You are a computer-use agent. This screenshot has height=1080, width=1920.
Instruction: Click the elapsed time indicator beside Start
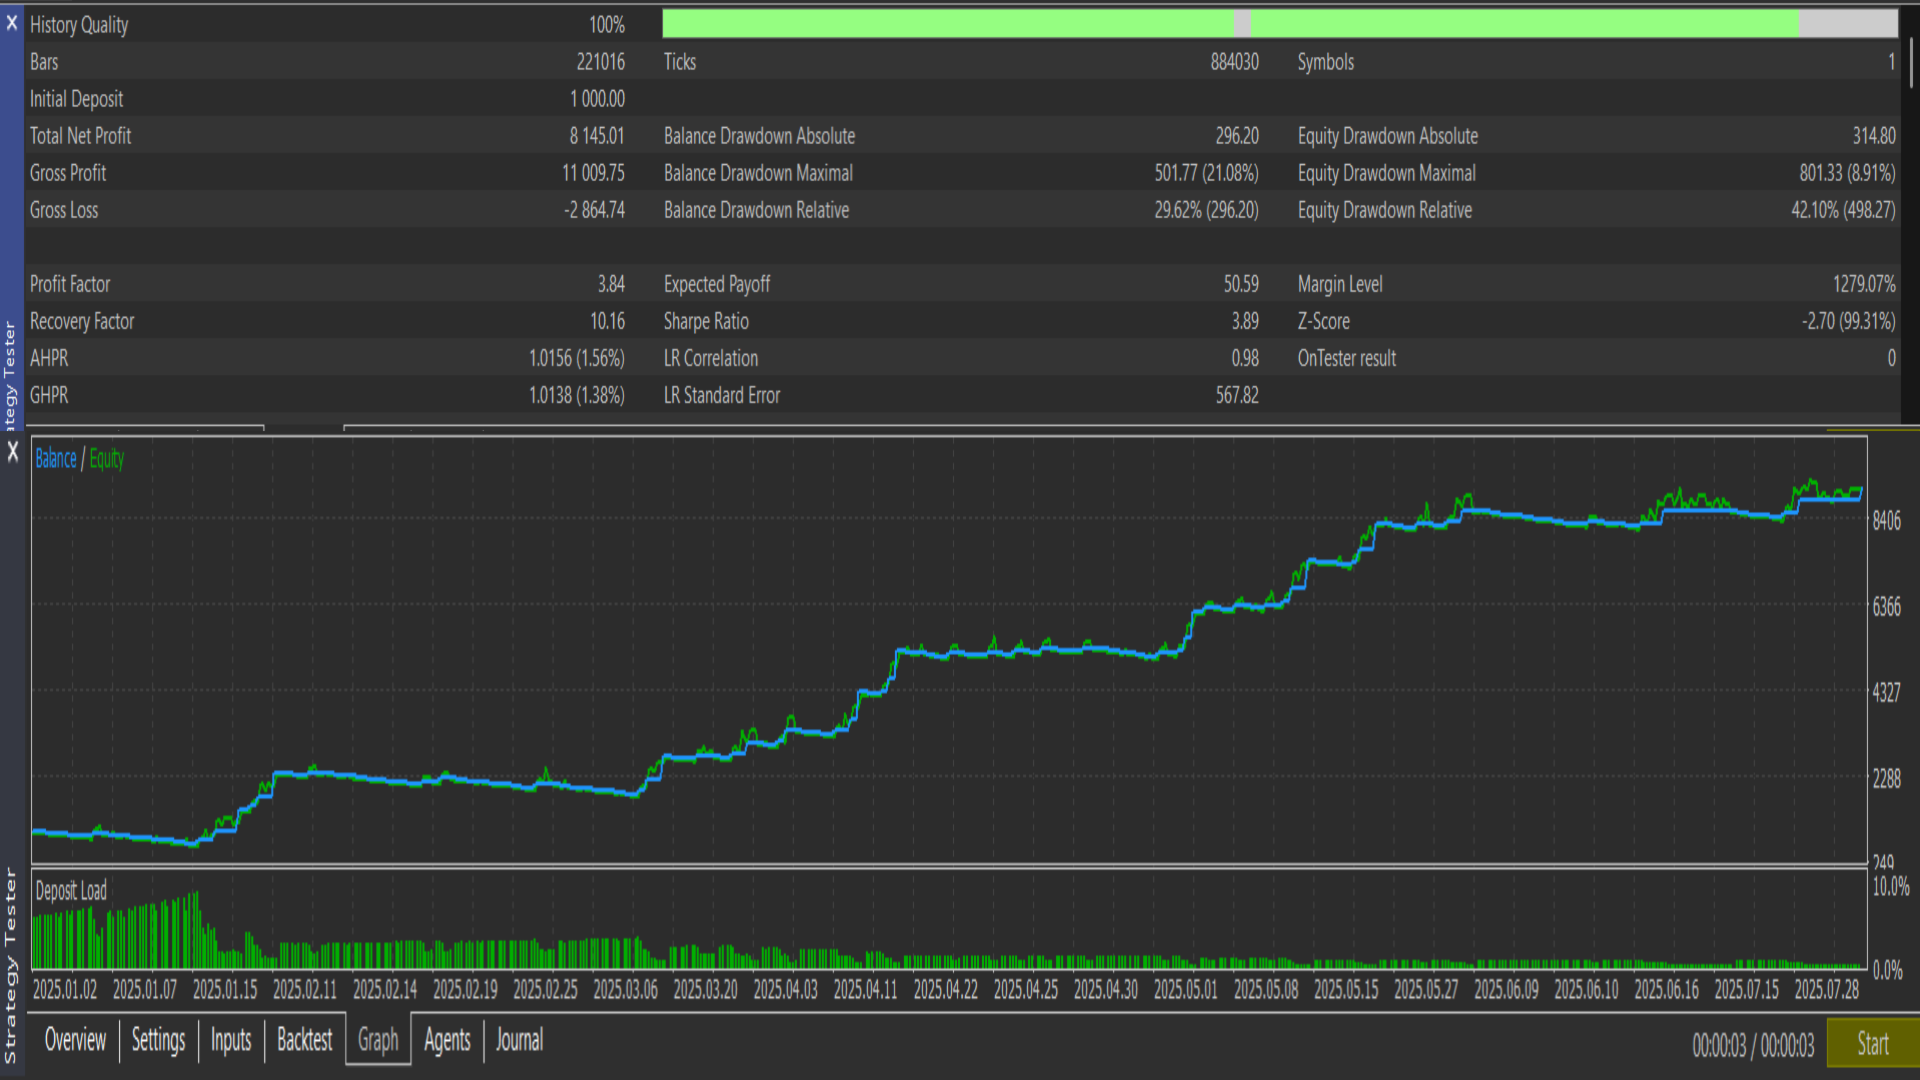coord(1752,1046)
